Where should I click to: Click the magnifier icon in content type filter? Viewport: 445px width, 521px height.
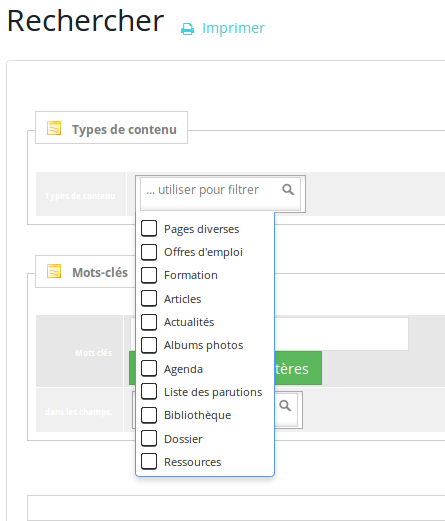[x=288, y=190]
